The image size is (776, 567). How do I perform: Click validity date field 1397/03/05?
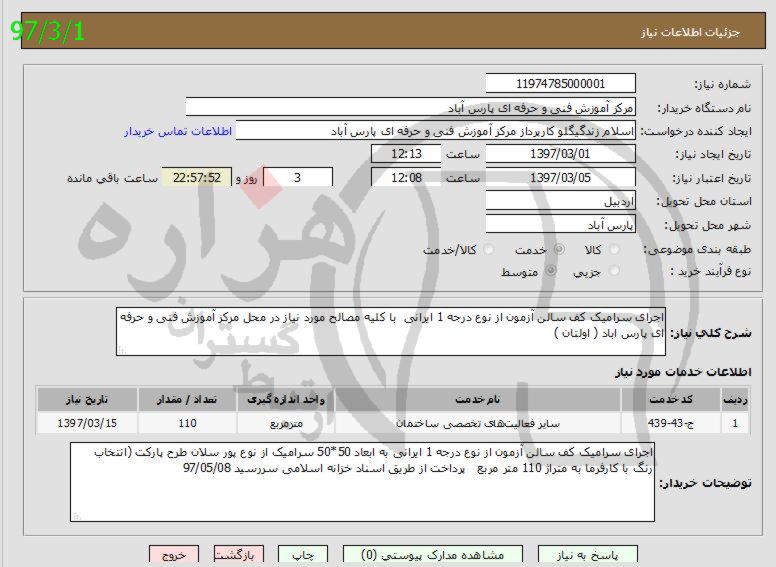560,178
